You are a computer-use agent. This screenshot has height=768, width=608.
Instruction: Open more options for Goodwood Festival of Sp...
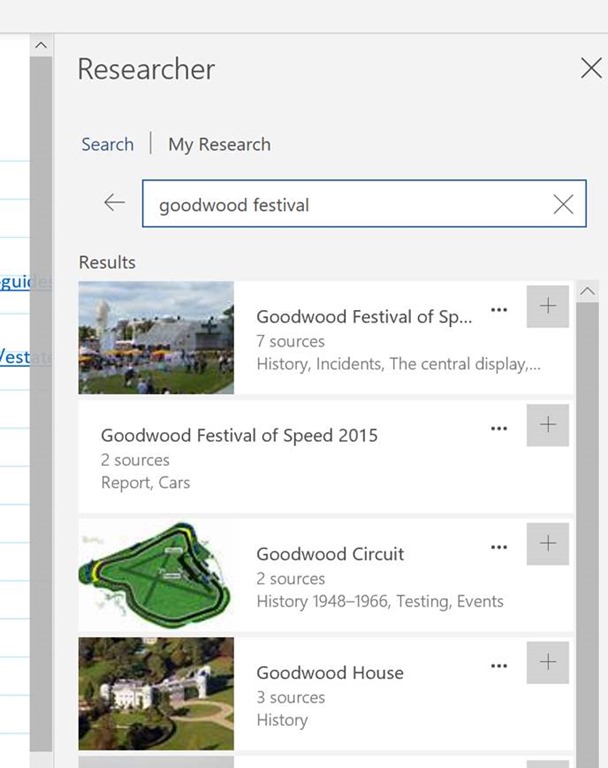tap(499, 310)
